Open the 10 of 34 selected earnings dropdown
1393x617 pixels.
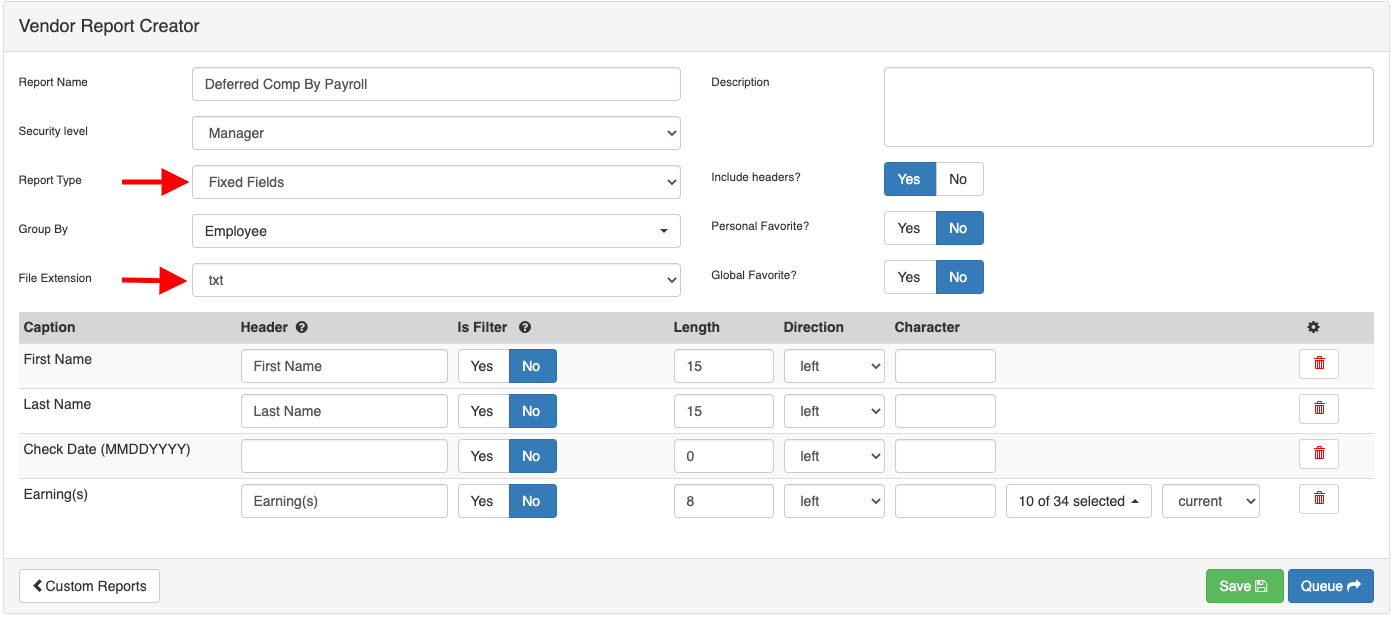point(1078,500)
